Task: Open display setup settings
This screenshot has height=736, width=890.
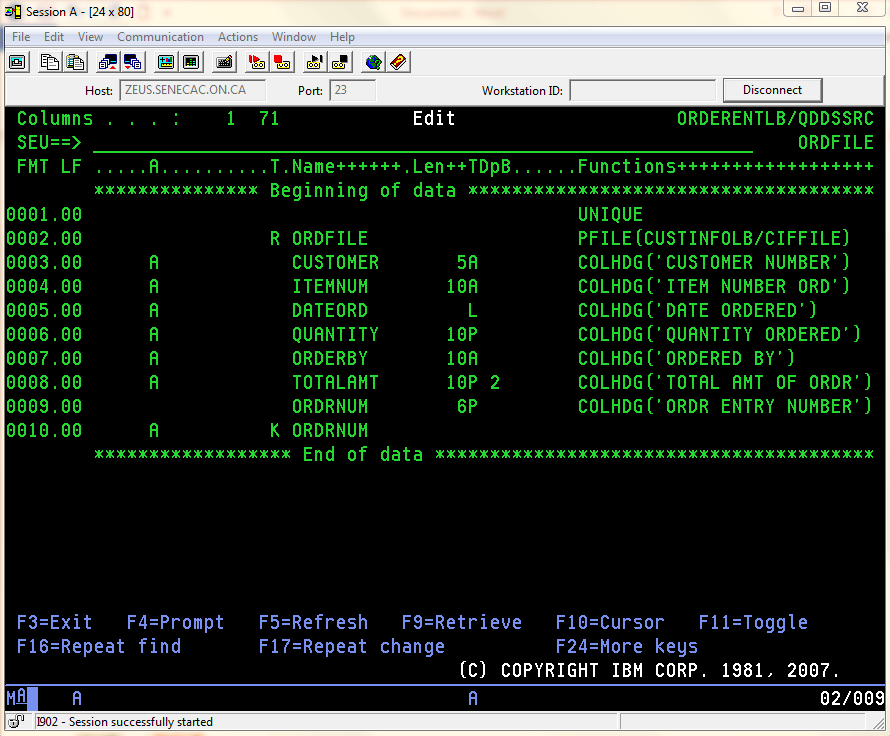Action: pyautogui.click(x=166, y=62)
